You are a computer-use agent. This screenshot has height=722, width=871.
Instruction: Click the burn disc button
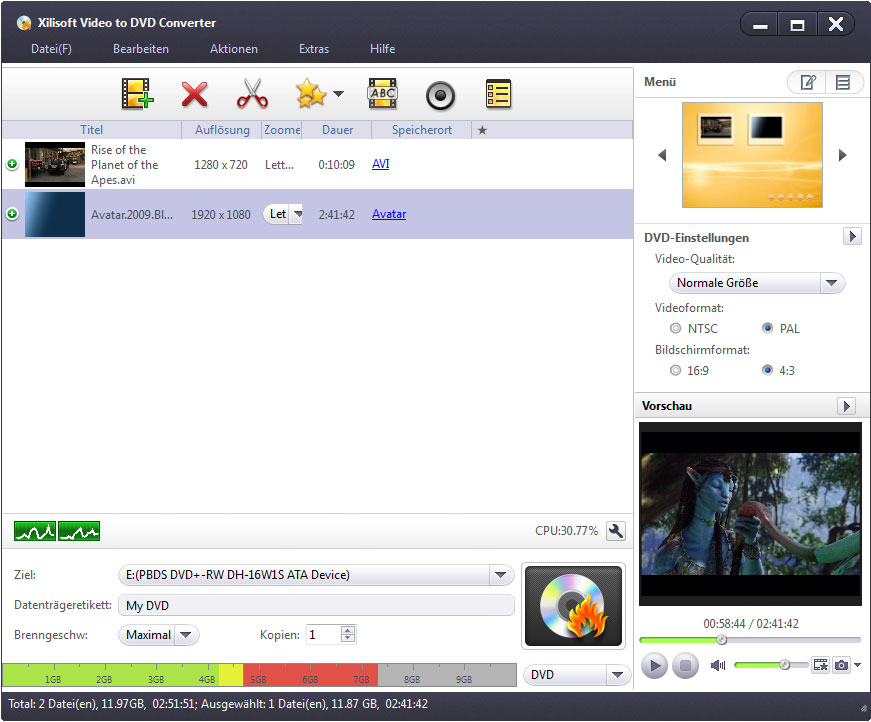coord(573,606)
